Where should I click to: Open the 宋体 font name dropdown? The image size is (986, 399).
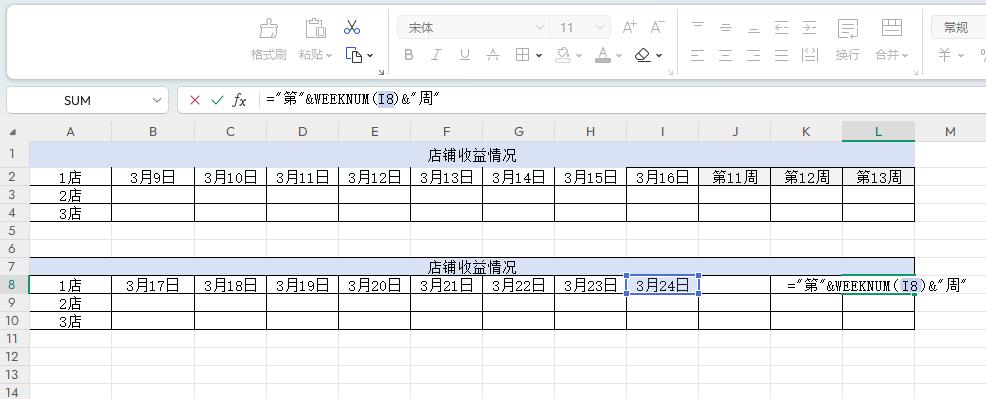click(x=540, y=28)
